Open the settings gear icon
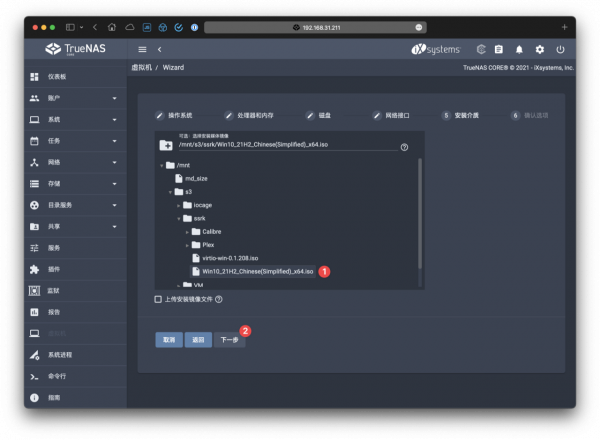This screenshot has width=600, height=440. click(540, 49)
